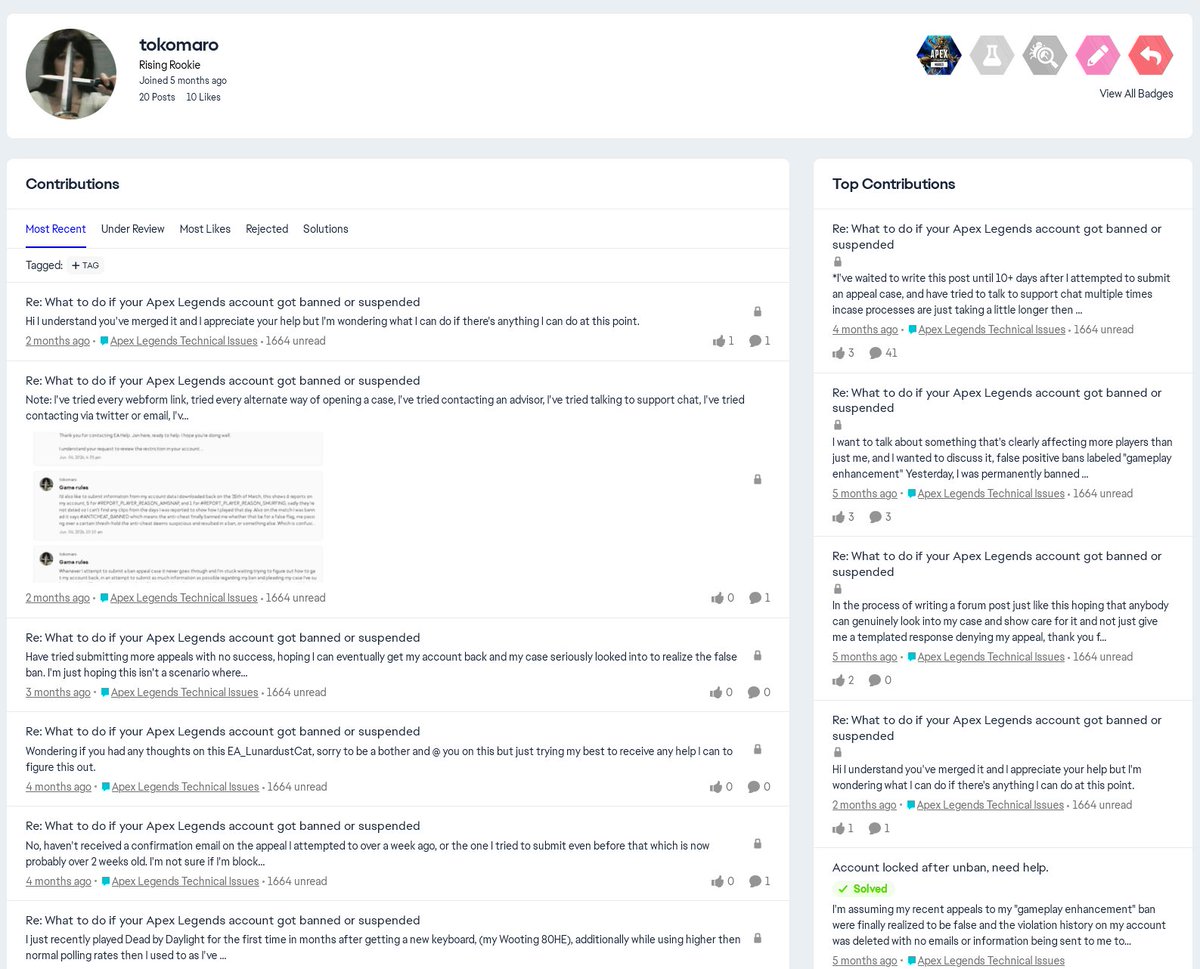Click lock icon on 'EA_LunardustCat' post
Viewport: 1200px width, 969px height.
pos(757,749)
